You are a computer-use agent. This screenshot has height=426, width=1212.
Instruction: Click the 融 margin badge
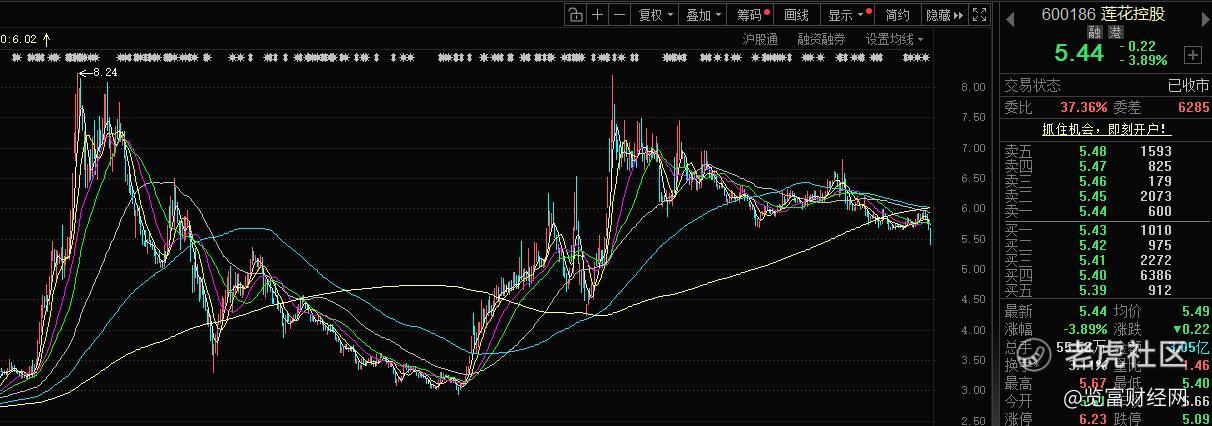(x=1093, y=32)
